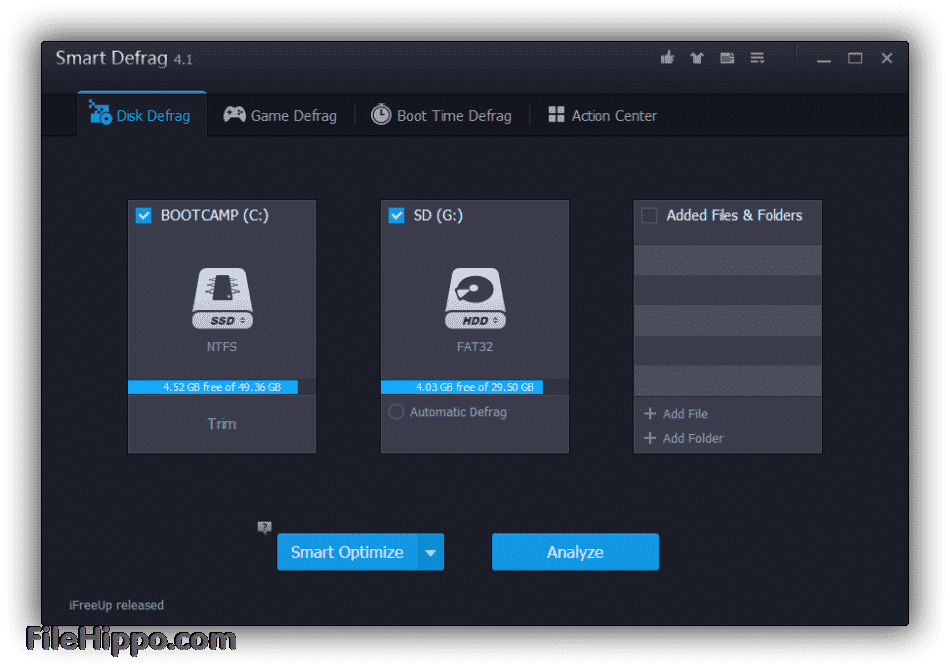Screen dimensions: 950x667
Task: Click the plus icon beside Add File
Action: pyautogui.click(x=650, y=414)
